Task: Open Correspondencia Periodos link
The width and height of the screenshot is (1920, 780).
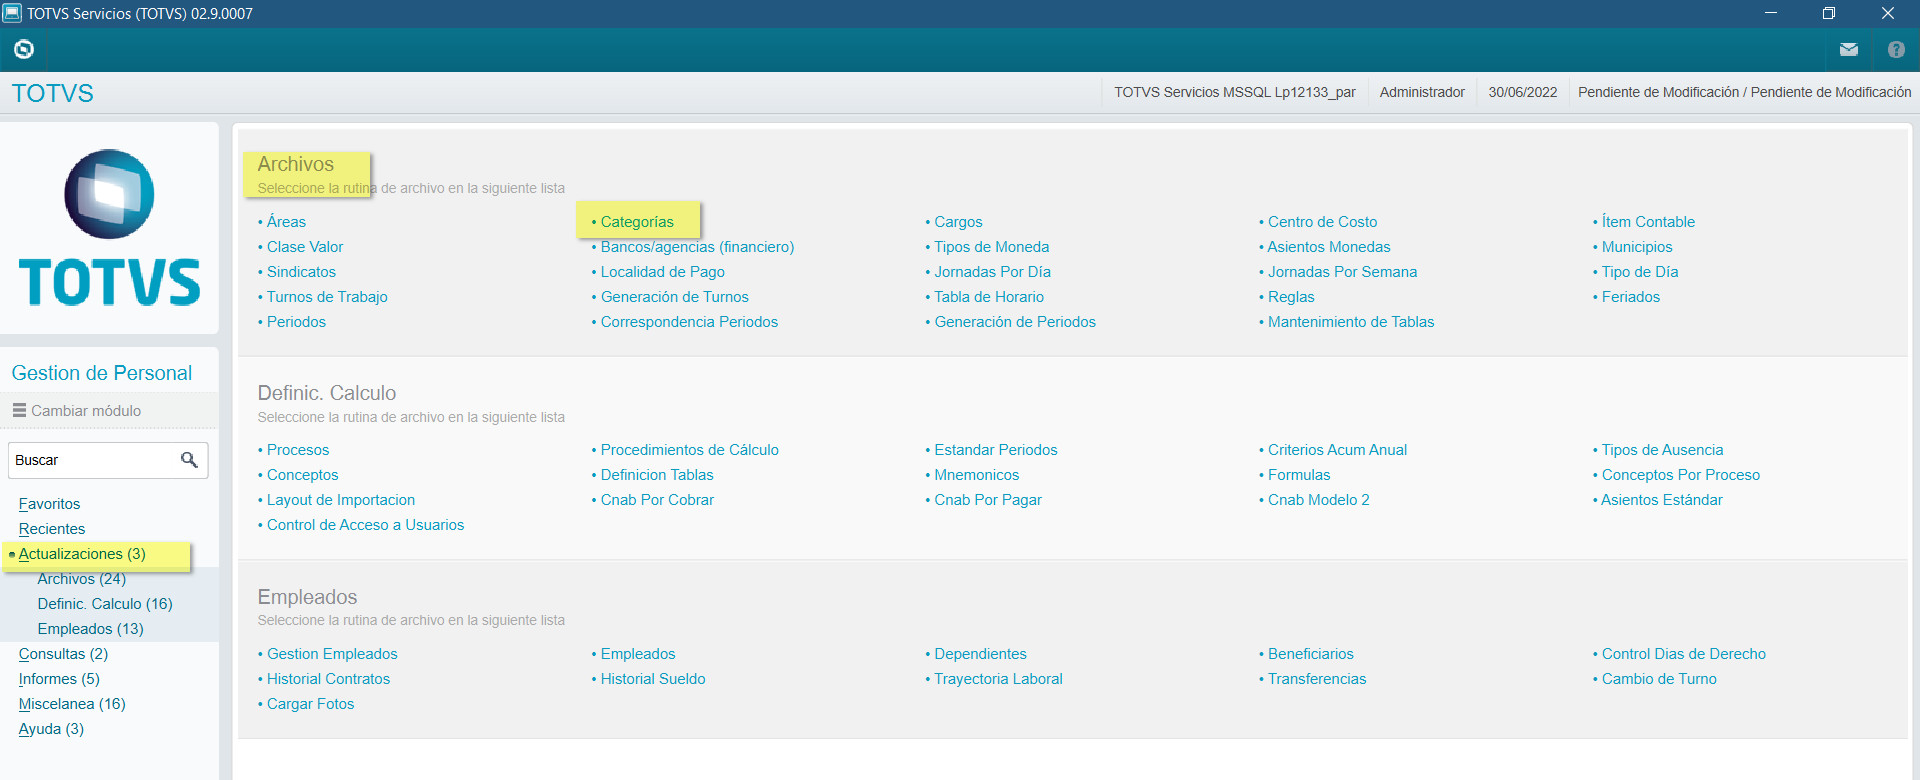Action: pos(689,322)
